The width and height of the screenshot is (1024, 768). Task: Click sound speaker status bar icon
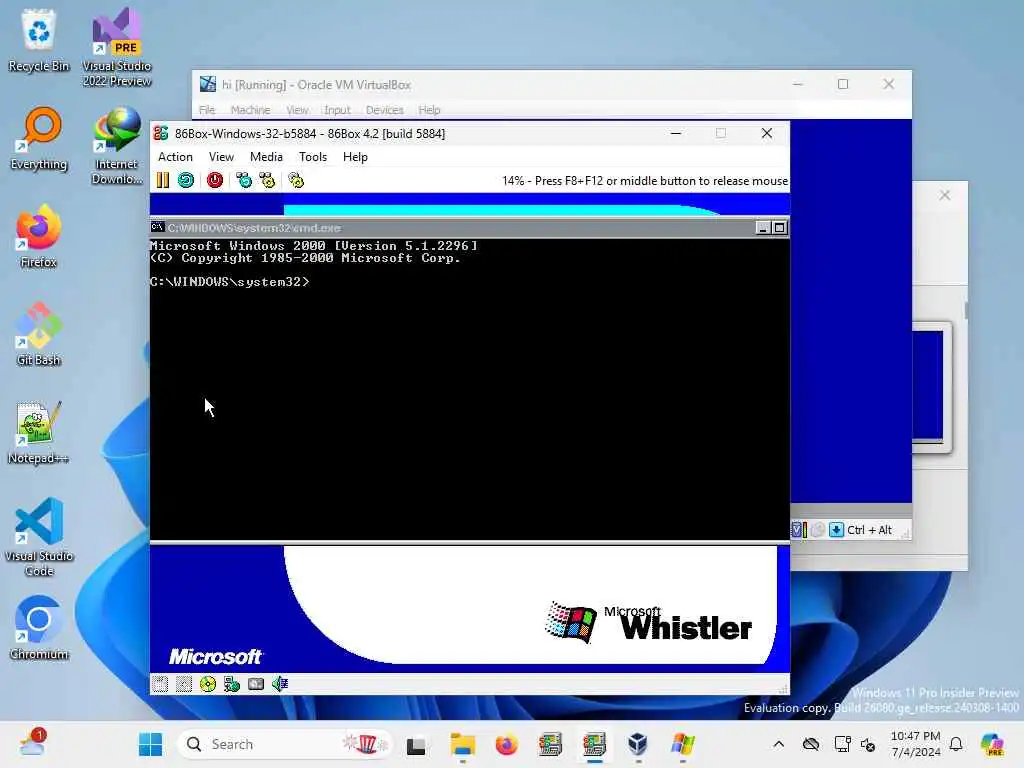[x=280, y=684]
